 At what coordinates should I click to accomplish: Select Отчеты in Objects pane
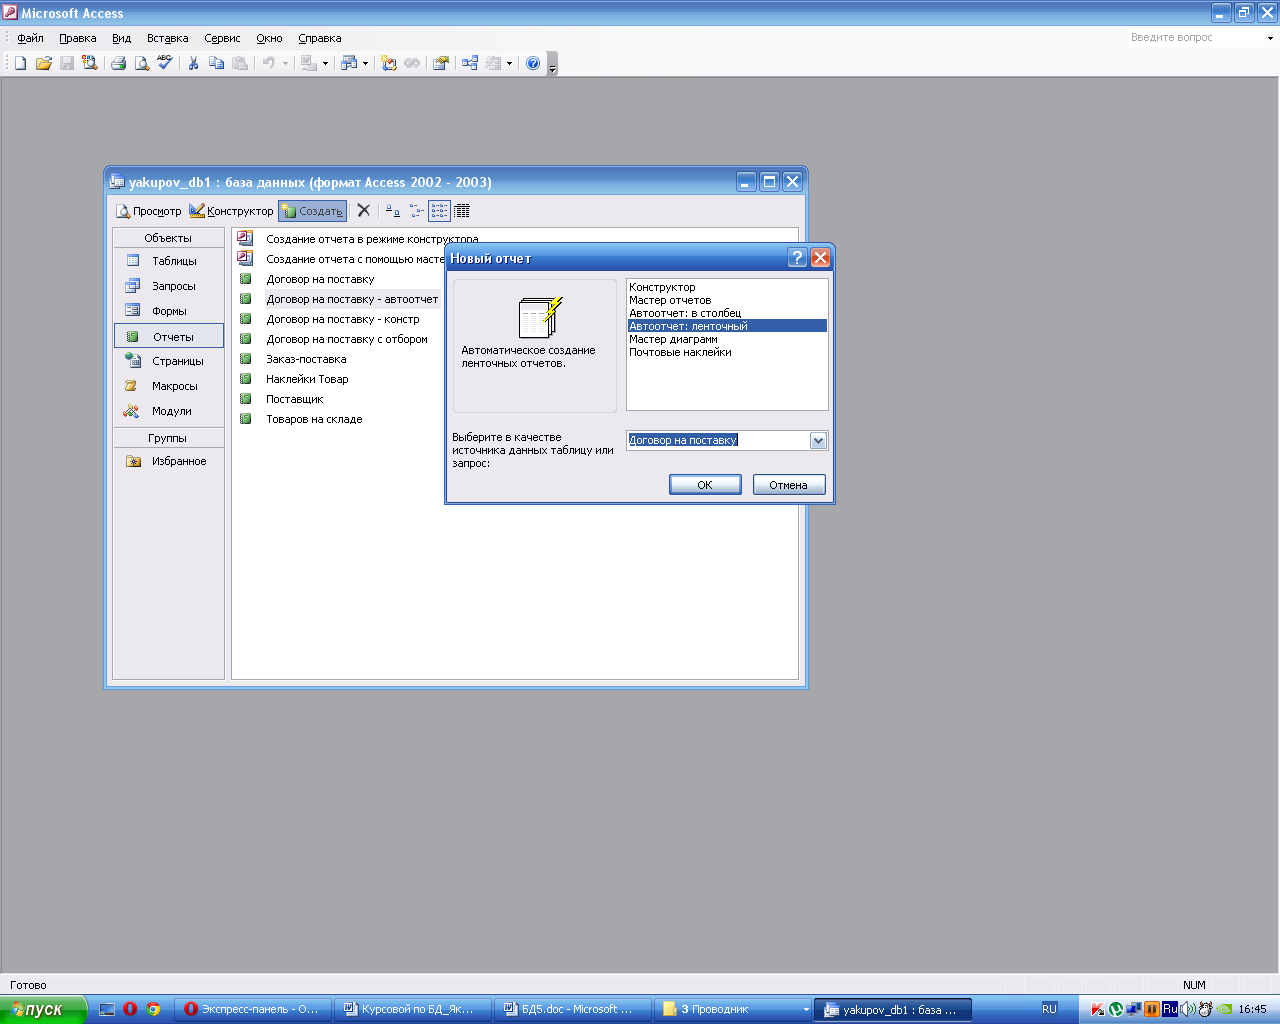[169, 337]
